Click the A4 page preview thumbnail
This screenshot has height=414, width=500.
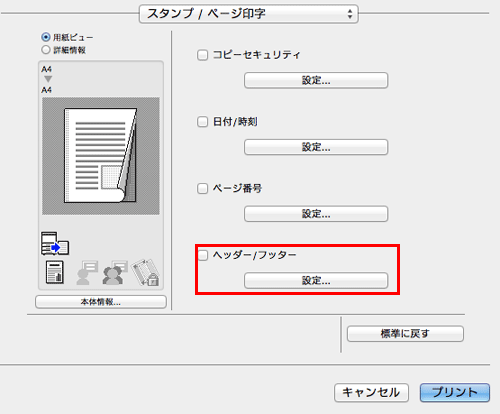[x=101, y=156]
